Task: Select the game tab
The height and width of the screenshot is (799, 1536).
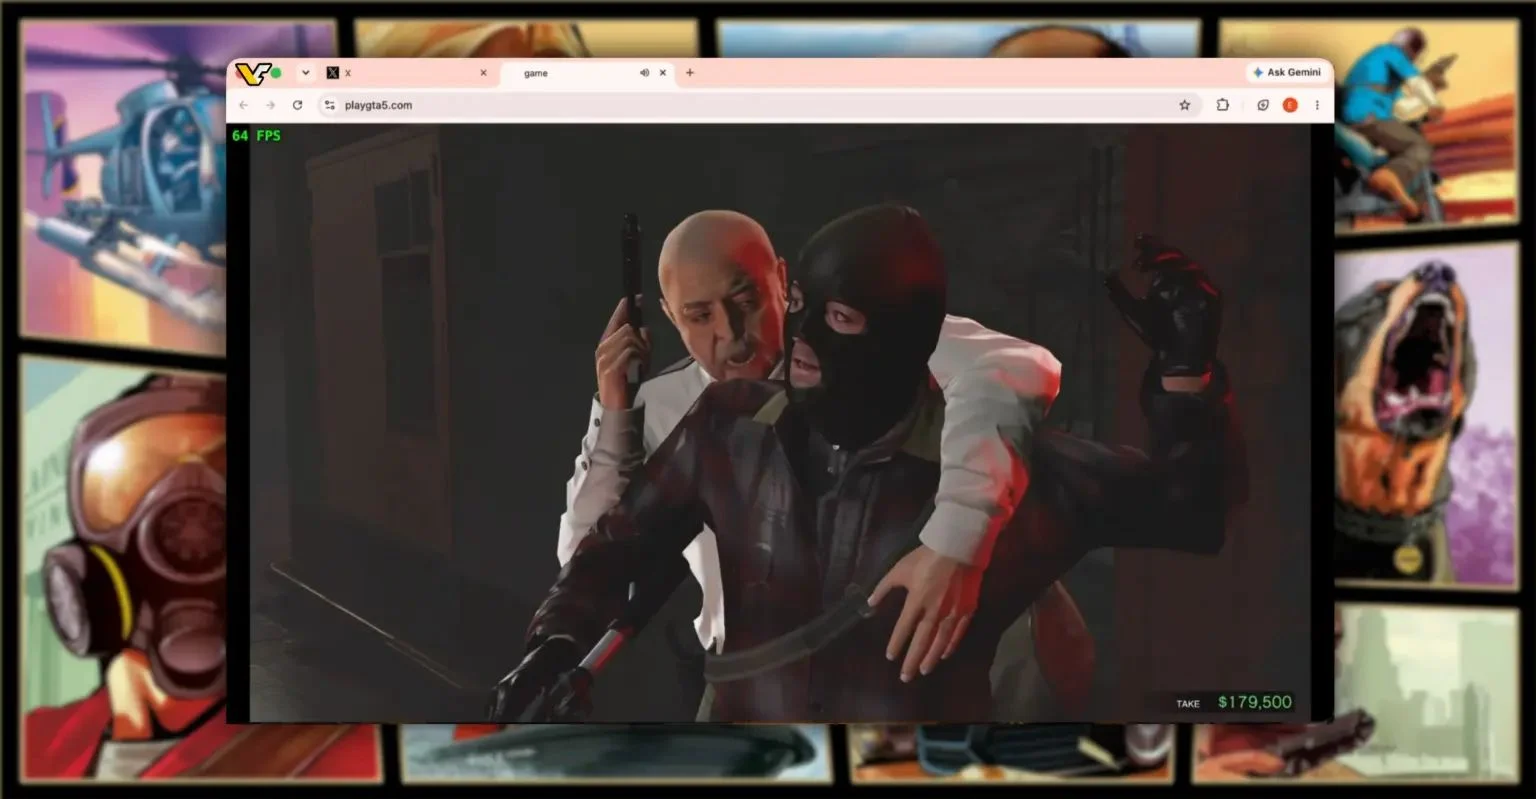Action: [586, 73]
